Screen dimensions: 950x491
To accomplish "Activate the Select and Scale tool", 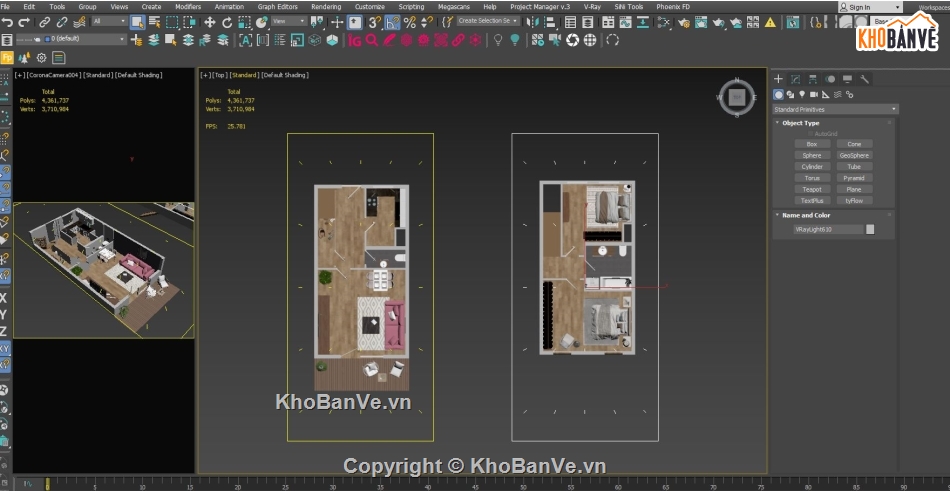I will point(244,22).
